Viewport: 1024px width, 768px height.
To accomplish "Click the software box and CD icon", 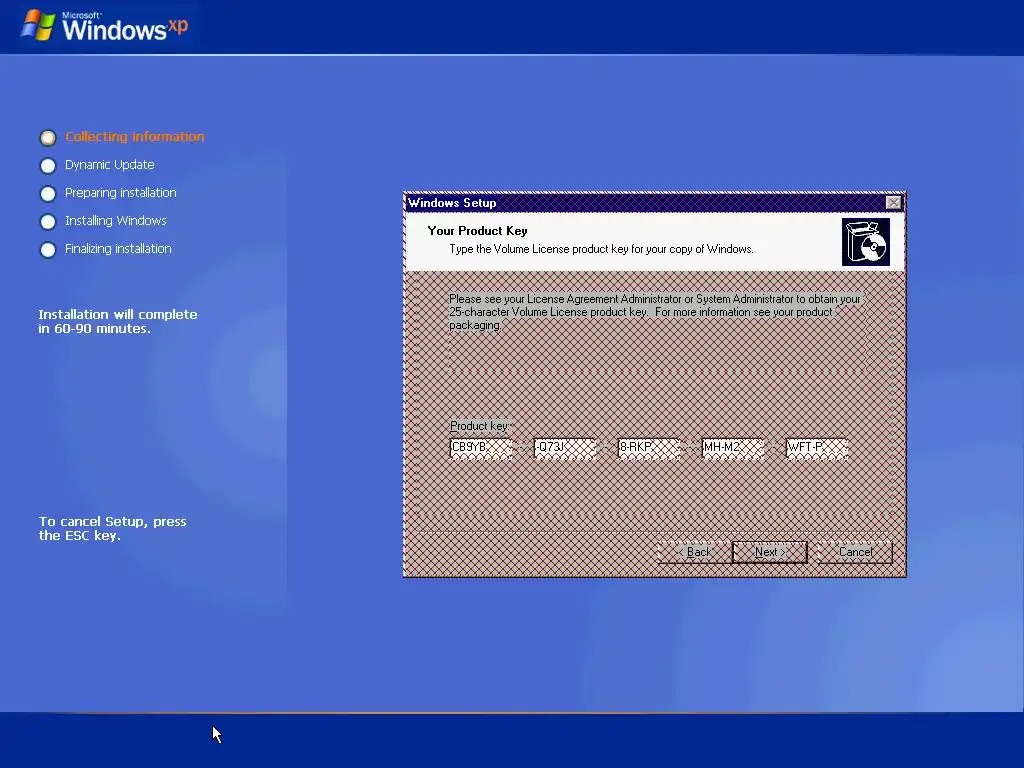I will pos(865,242).
